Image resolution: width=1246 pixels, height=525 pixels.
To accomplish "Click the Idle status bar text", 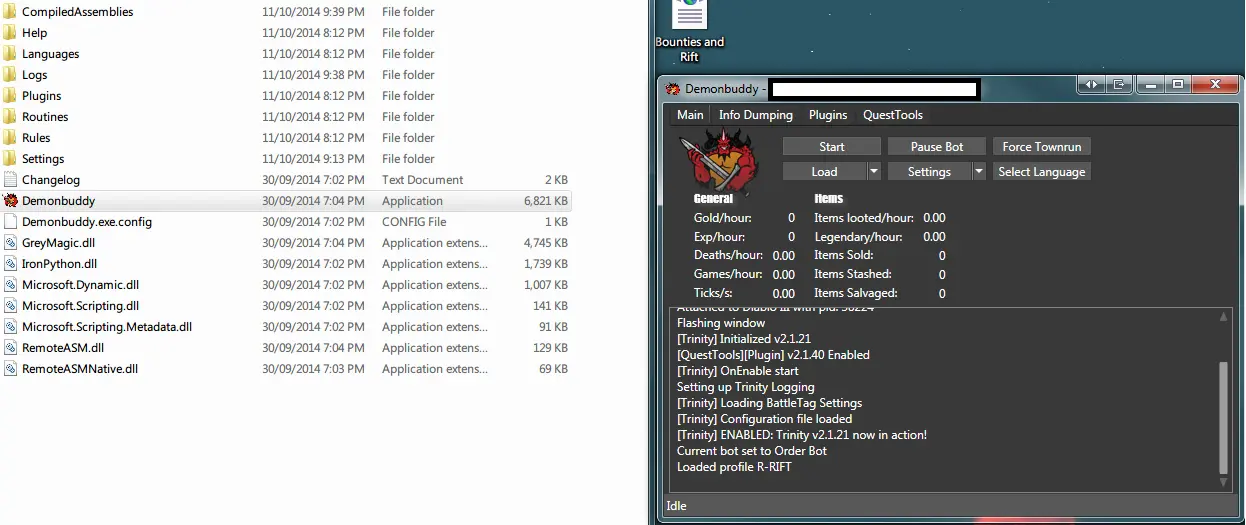I will click(x=677, y=506).
